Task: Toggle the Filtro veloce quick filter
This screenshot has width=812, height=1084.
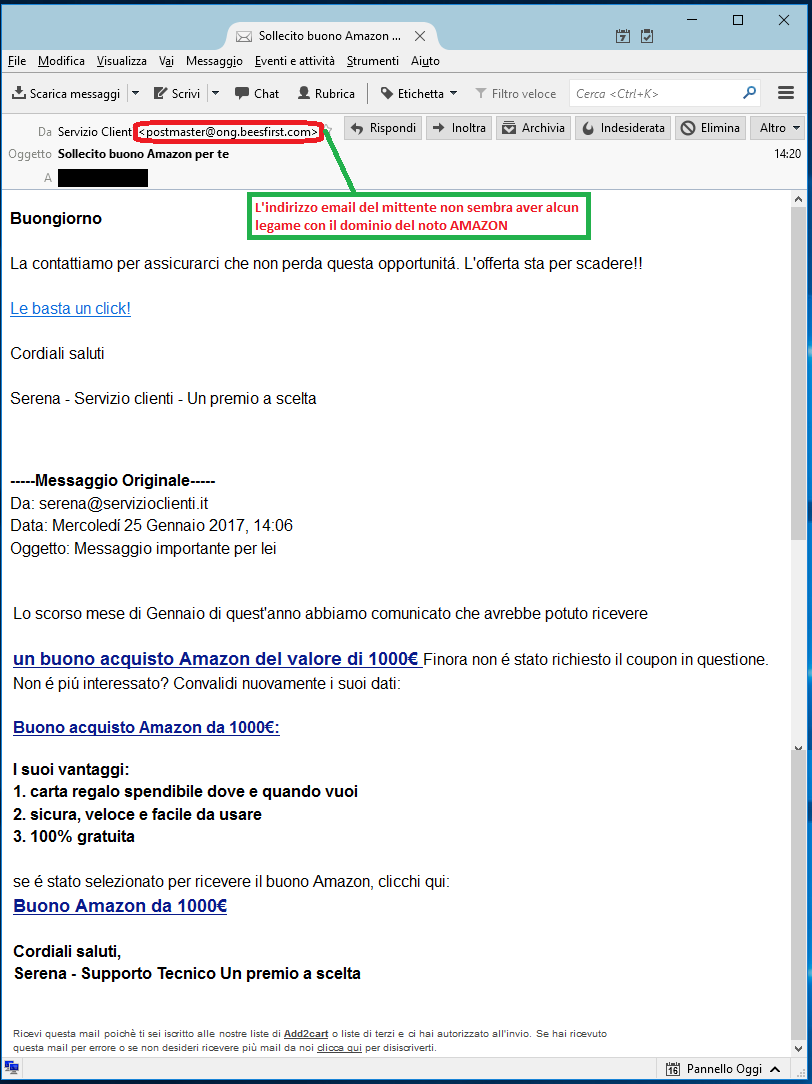Action: 516,93
